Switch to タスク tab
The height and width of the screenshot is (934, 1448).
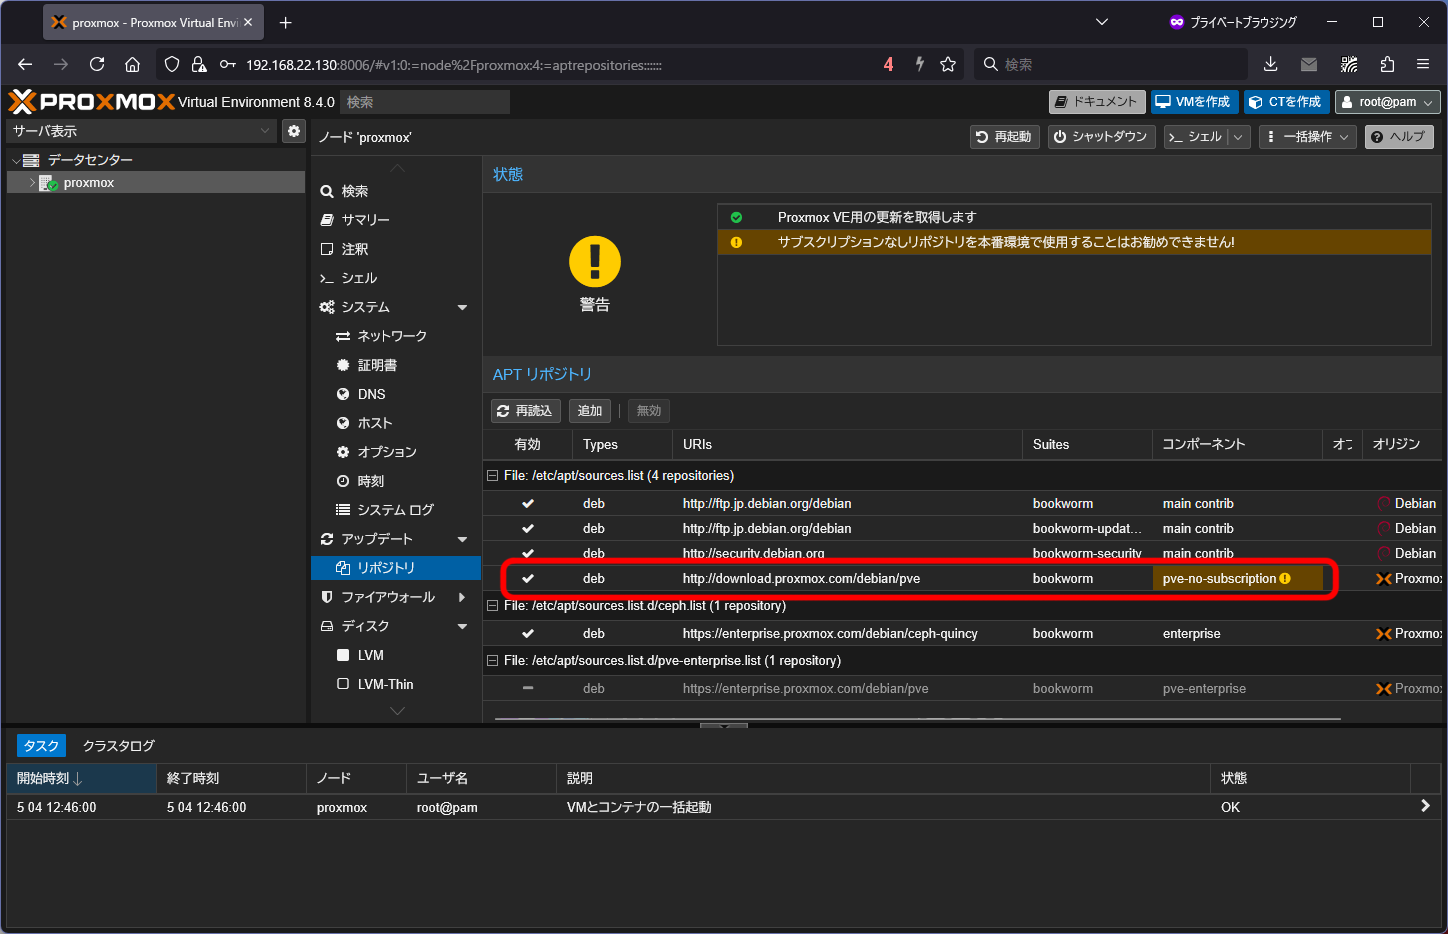tap(41, 746)
